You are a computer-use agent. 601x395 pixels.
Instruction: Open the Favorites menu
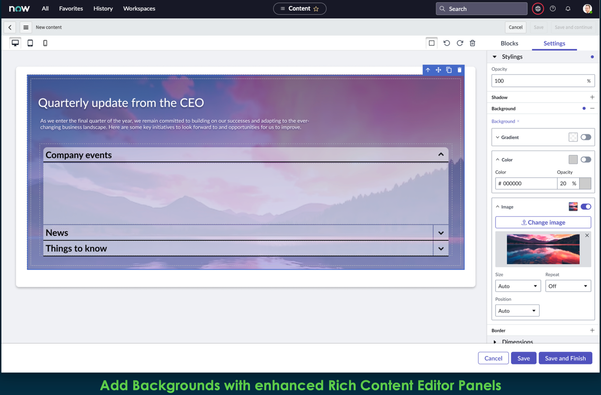click(71, 8)
